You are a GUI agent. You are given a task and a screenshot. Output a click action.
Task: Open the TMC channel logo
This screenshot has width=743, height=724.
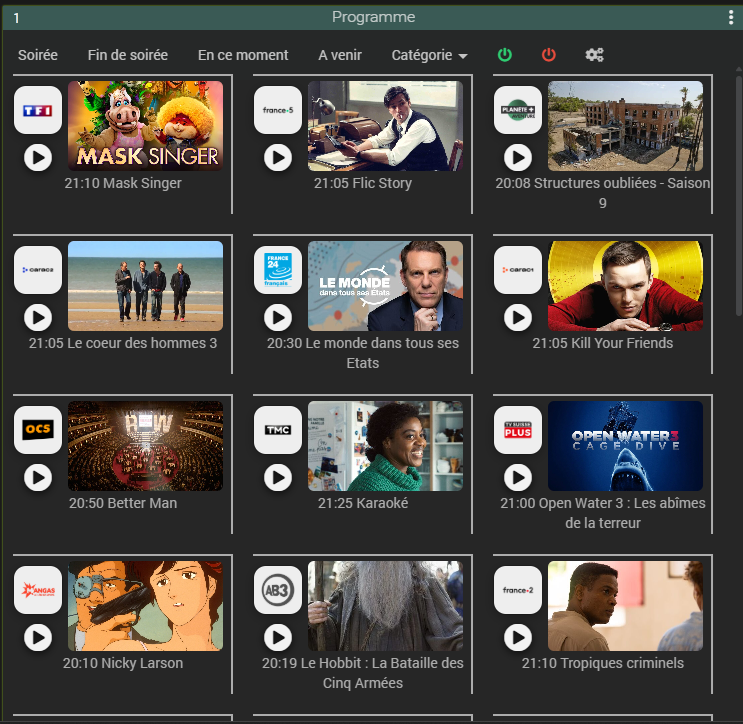pyautogui.click(x=278, y=430)
